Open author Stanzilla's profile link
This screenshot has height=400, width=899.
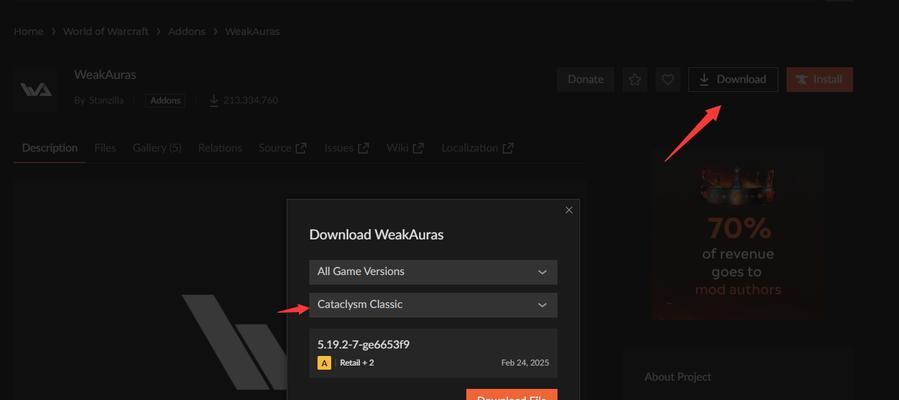pos(106,100)
